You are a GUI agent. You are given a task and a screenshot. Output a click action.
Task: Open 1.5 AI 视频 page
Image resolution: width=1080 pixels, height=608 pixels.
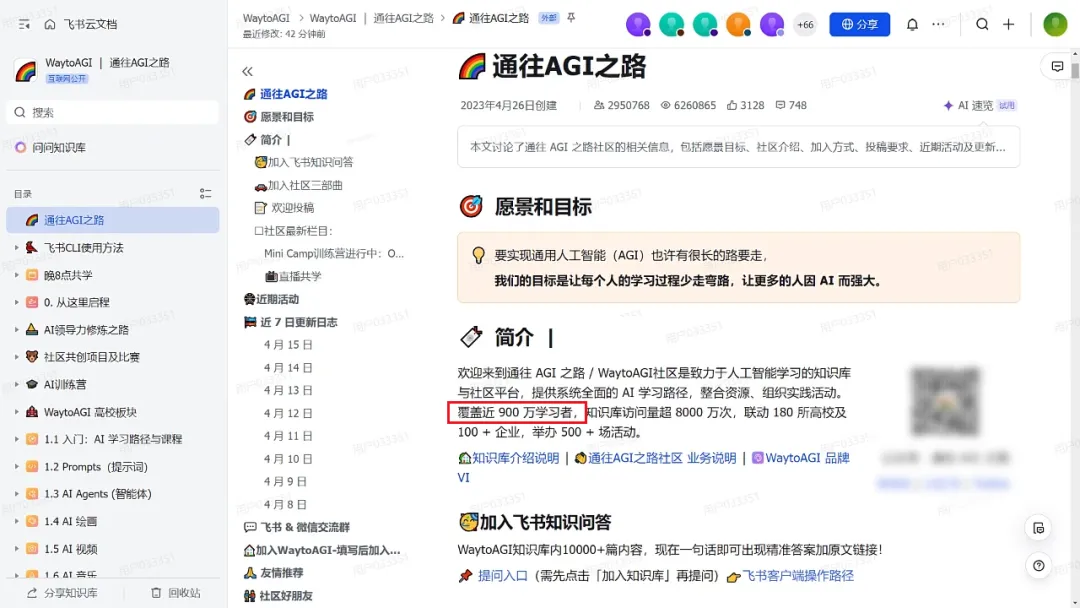[70, 549]
